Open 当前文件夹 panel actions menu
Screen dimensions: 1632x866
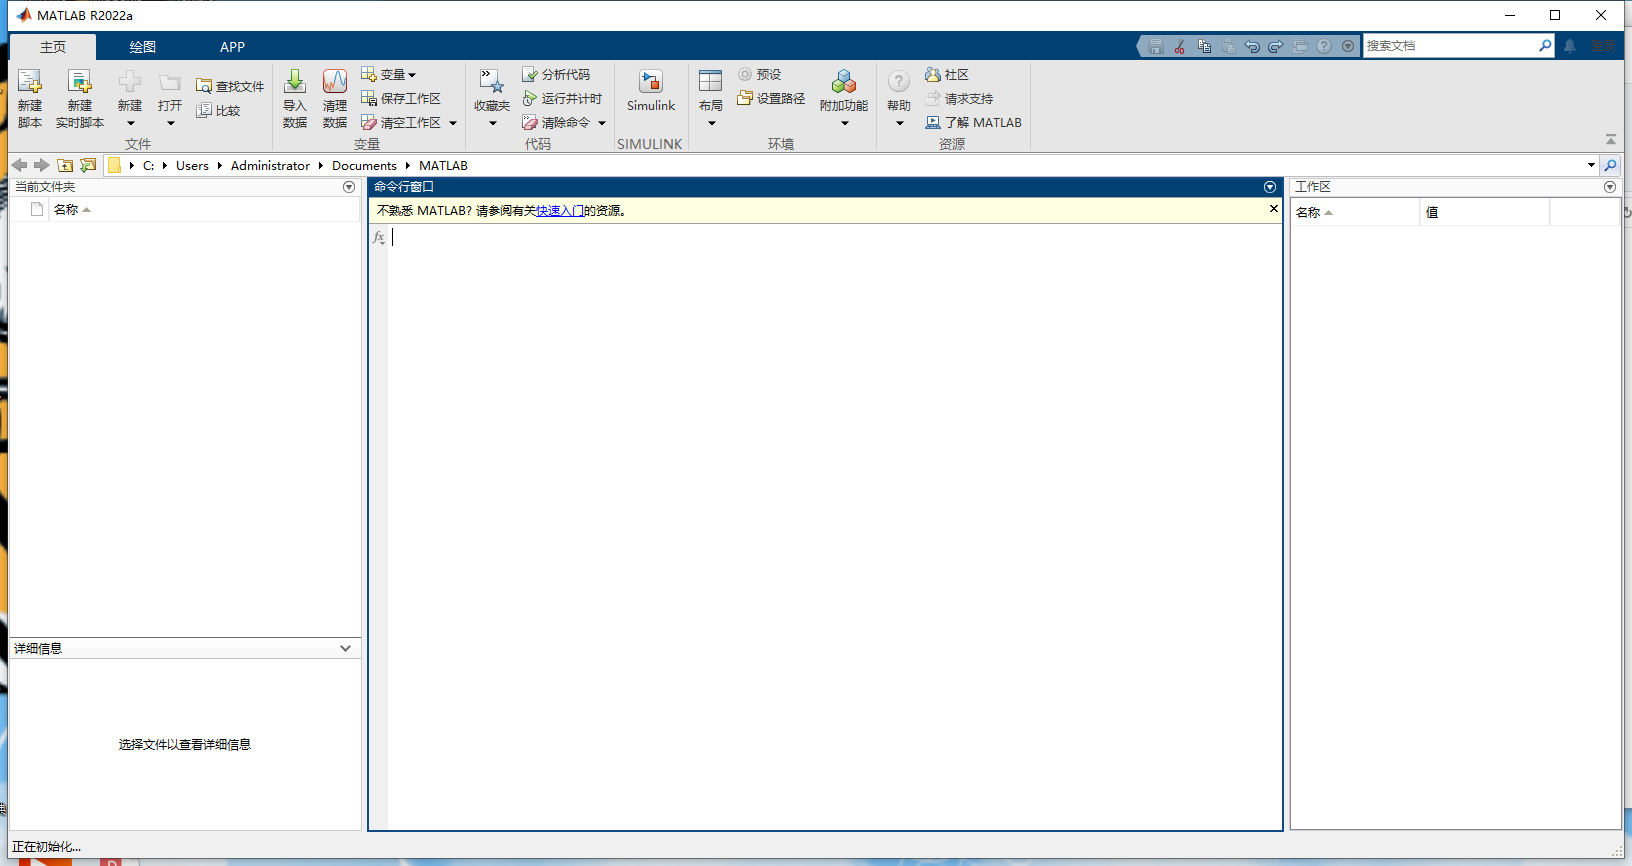(349, 187)
